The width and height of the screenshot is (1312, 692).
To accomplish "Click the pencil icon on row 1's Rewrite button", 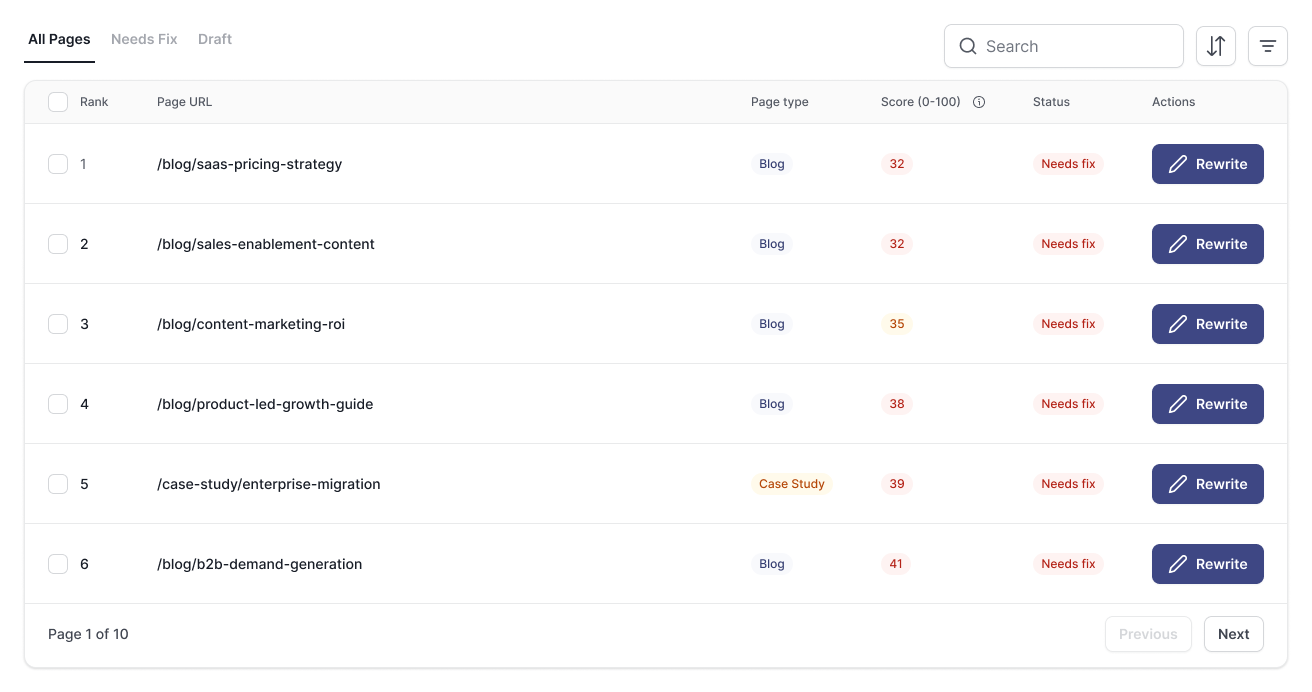I will [1178, 163].
